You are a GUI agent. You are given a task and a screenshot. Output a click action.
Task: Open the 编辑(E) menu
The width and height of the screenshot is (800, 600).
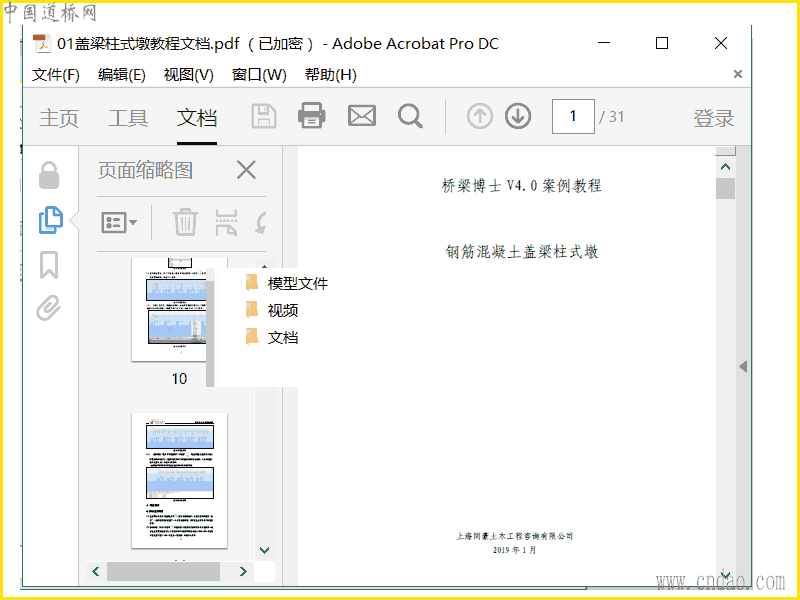(x=121, y=75)
